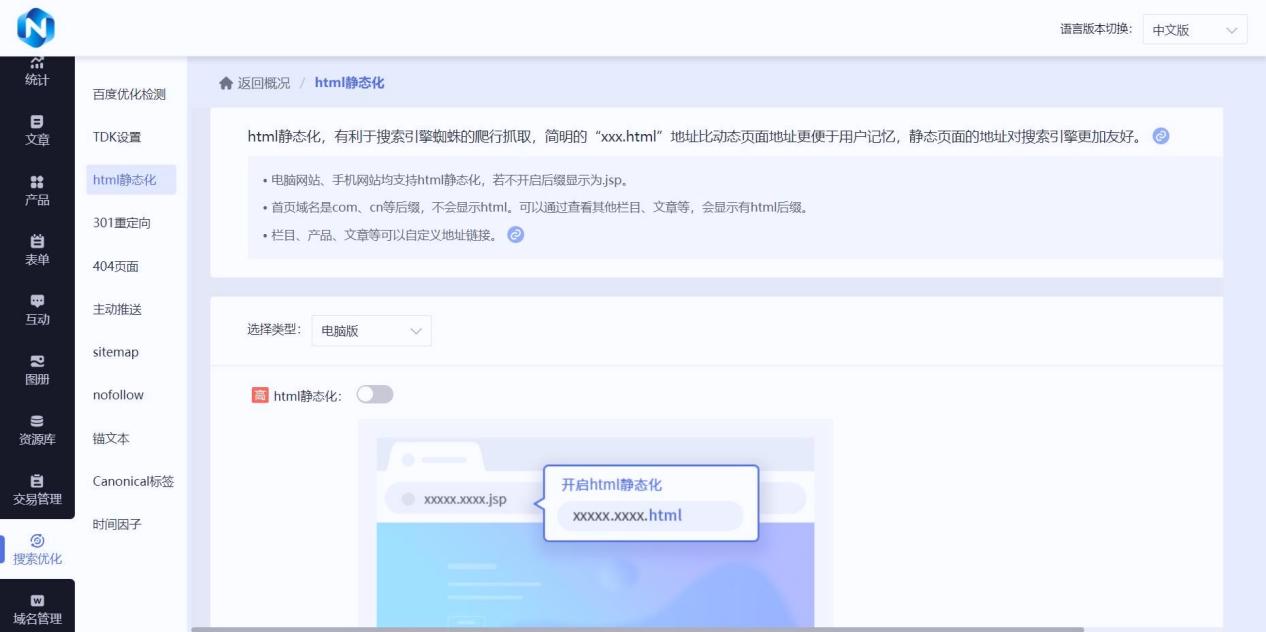Viewport: 1266px width, 632px height.
Task: Click link icon after 自定义地址链接 note
Action: click(x=516, y=235)
